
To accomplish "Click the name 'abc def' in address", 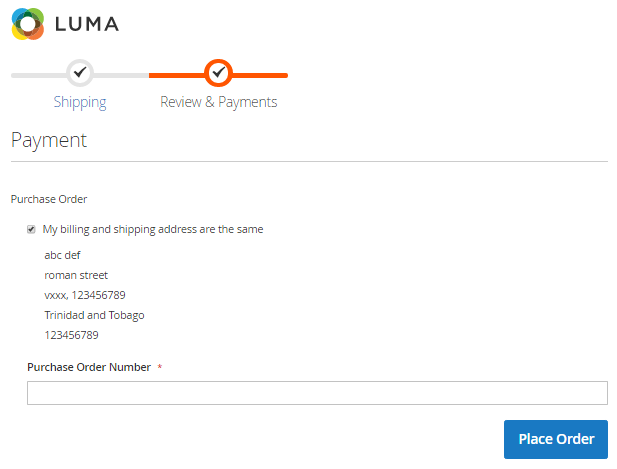I will [62, 255].
